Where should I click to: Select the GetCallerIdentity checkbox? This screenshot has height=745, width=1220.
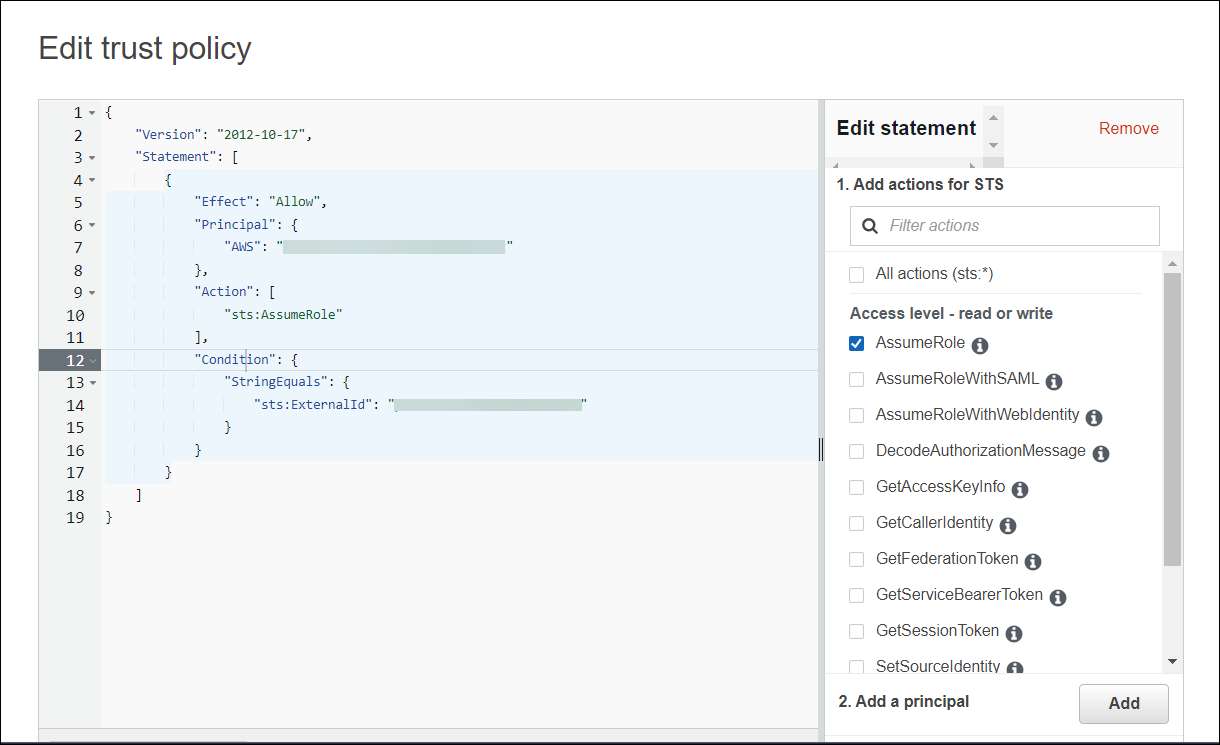click(x=856, y=523)
